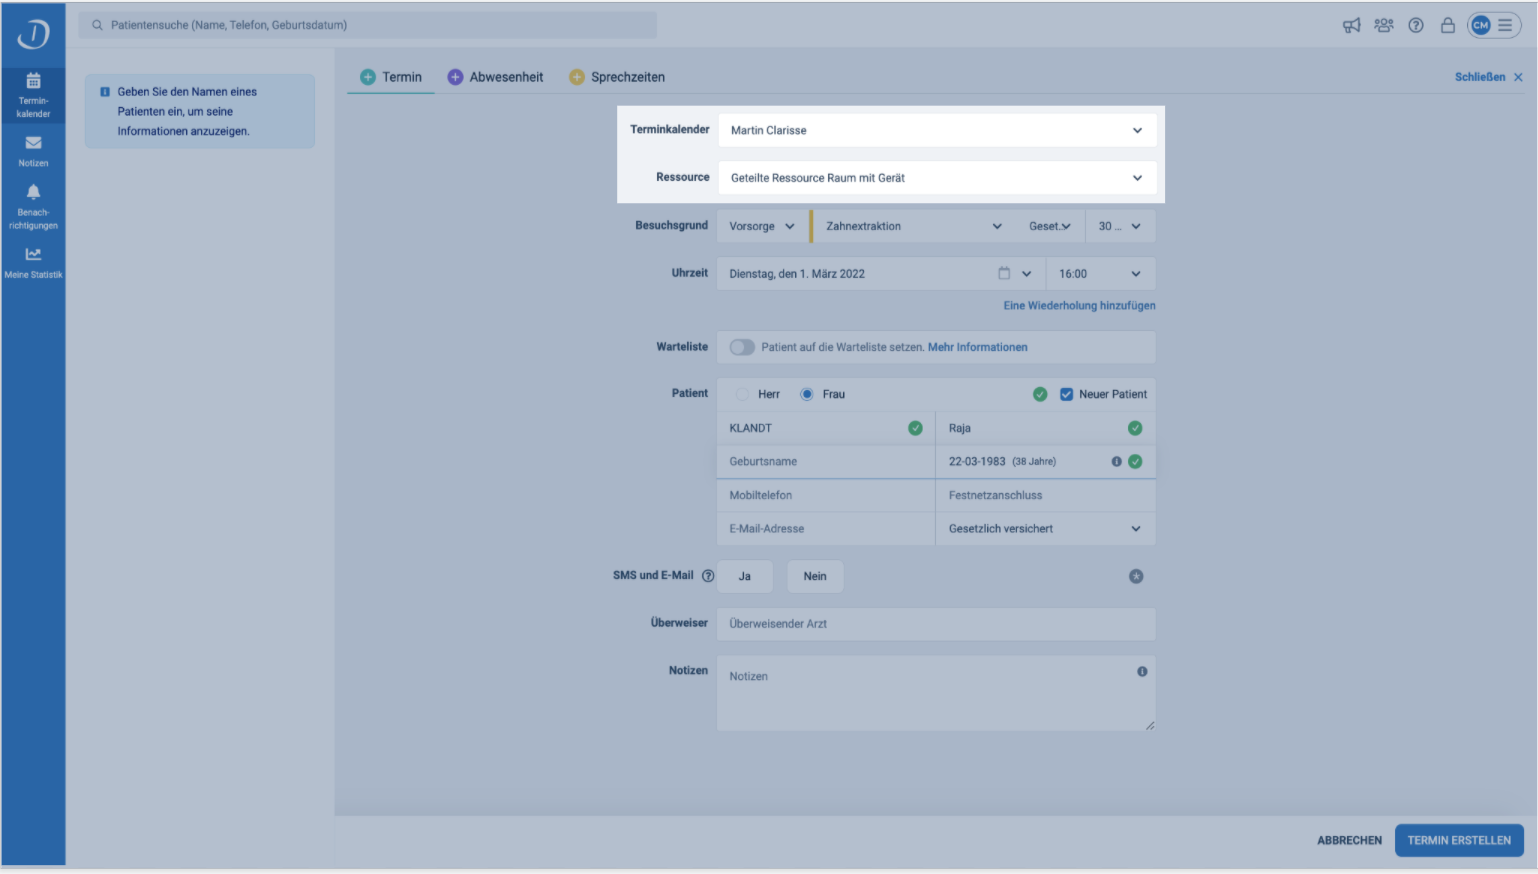Image resolution: width=1538 pixels, height=874 pixels.
Task: Open the Zahnextraktion dropdown
Action: [912, 226]
